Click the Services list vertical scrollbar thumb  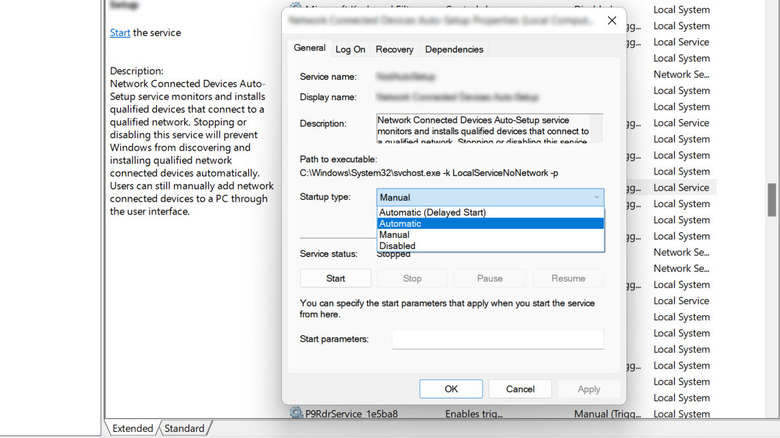pos(772,200)
